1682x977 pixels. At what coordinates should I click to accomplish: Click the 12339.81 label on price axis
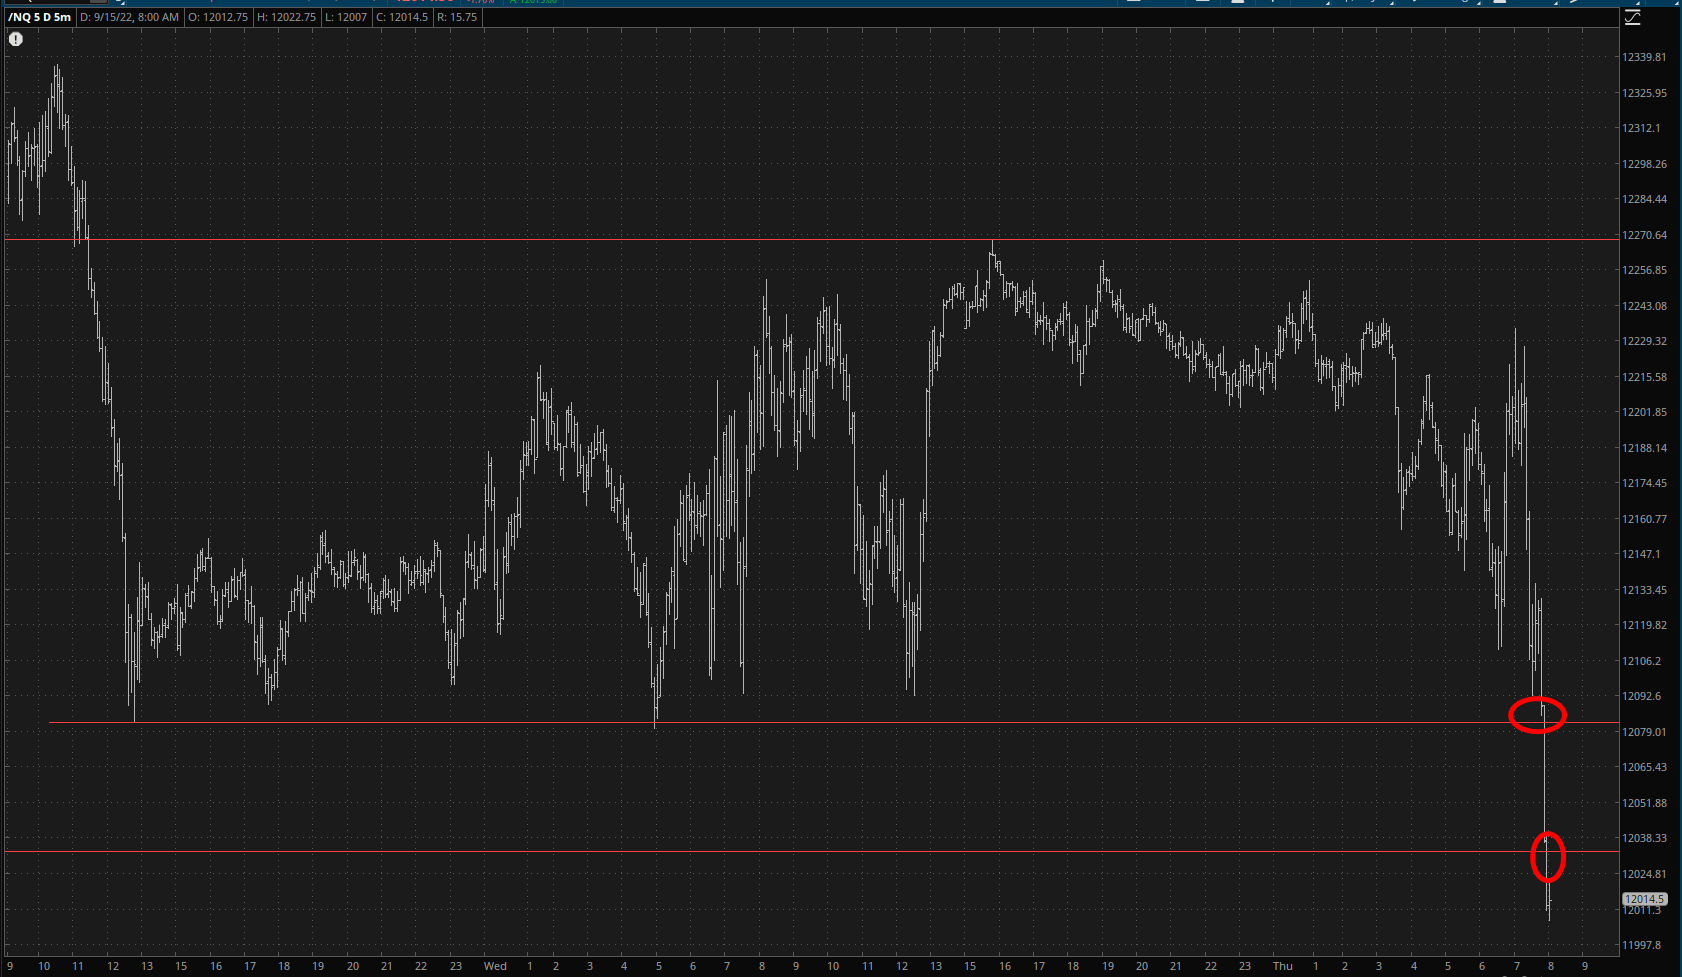coord(1644,57)
